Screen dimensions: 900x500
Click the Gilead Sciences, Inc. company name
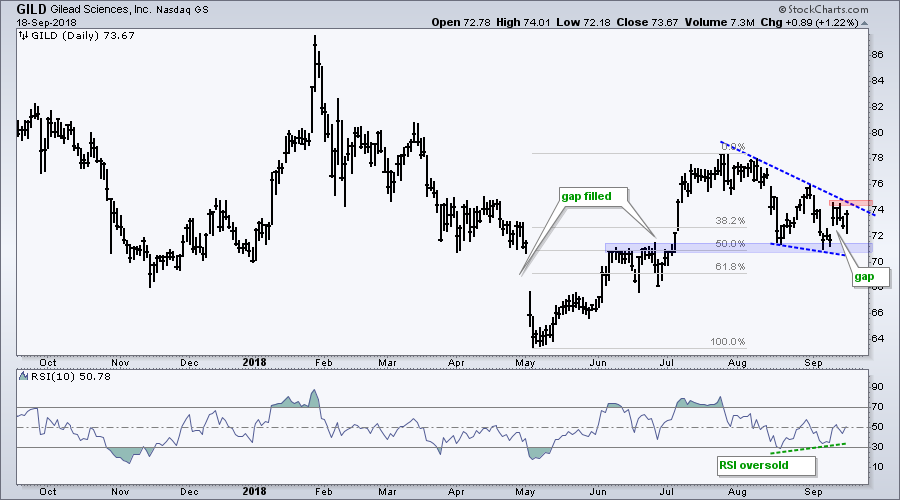tap(101, 10)
